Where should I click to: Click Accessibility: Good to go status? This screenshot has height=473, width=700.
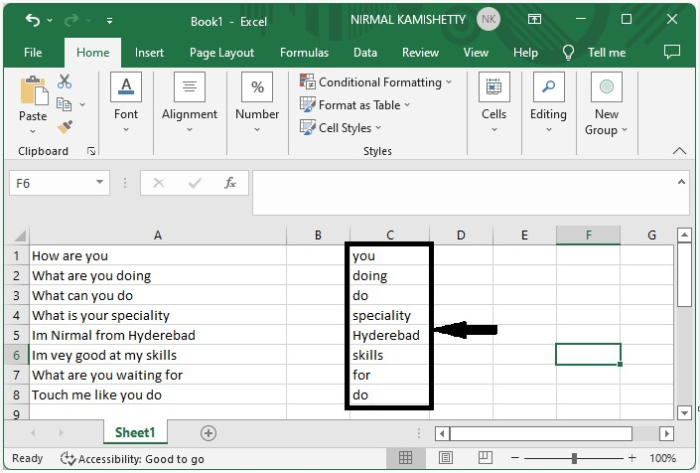tap(132, 458)
